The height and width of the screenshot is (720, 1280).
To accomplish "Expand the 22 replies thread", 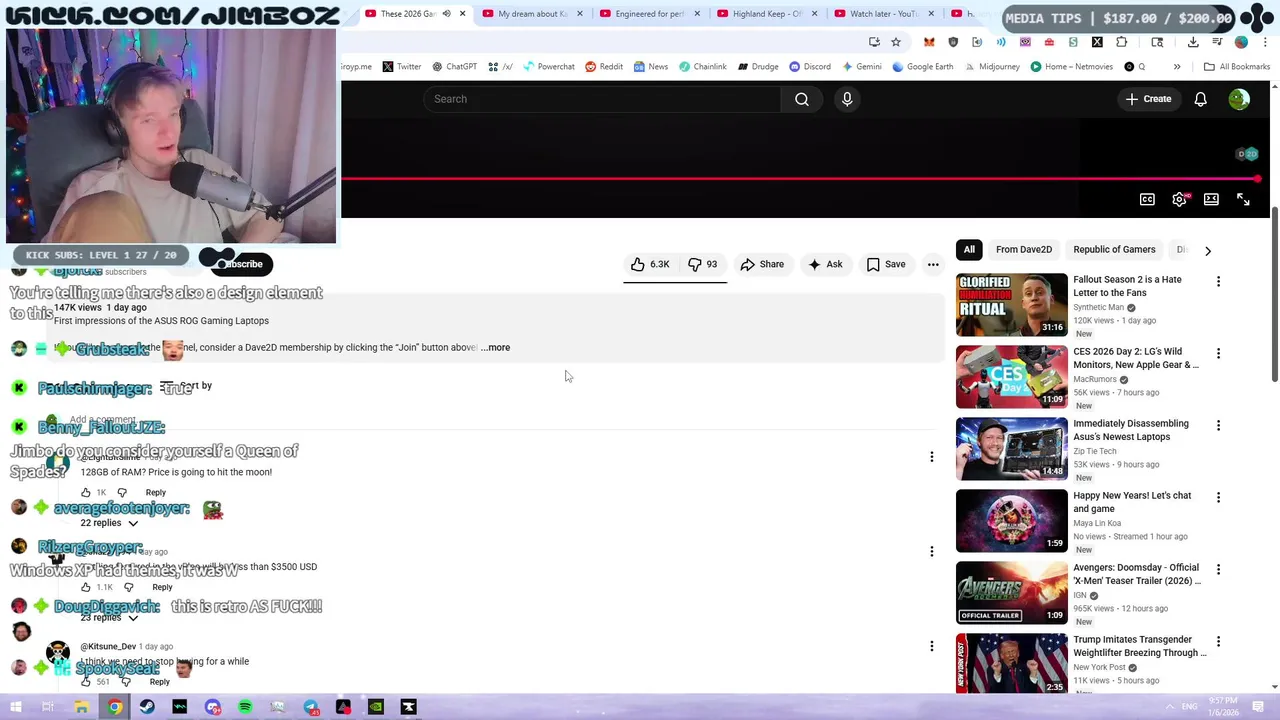I will click(x=109, y=523).
